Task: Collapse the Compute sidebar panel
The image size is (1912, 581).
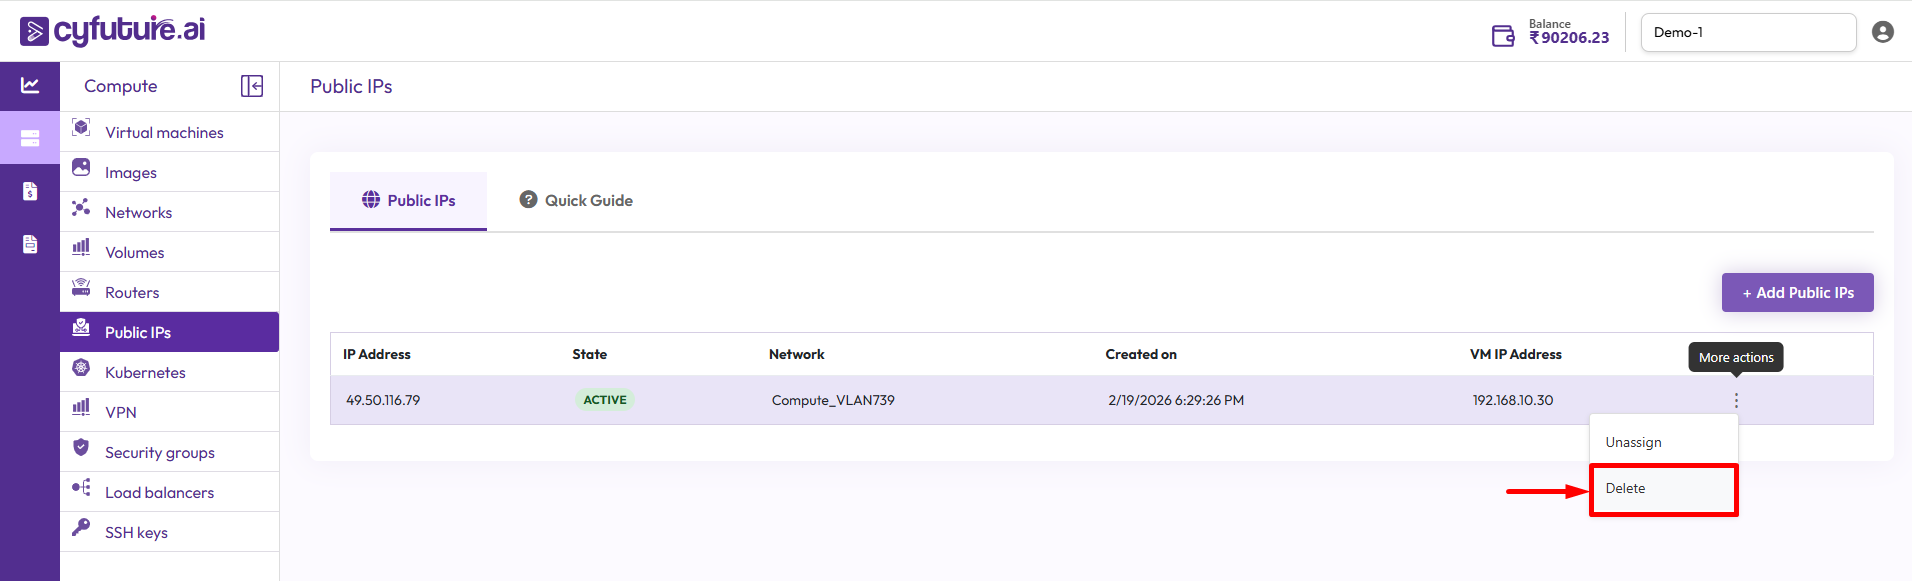Action: click(252, 86)
